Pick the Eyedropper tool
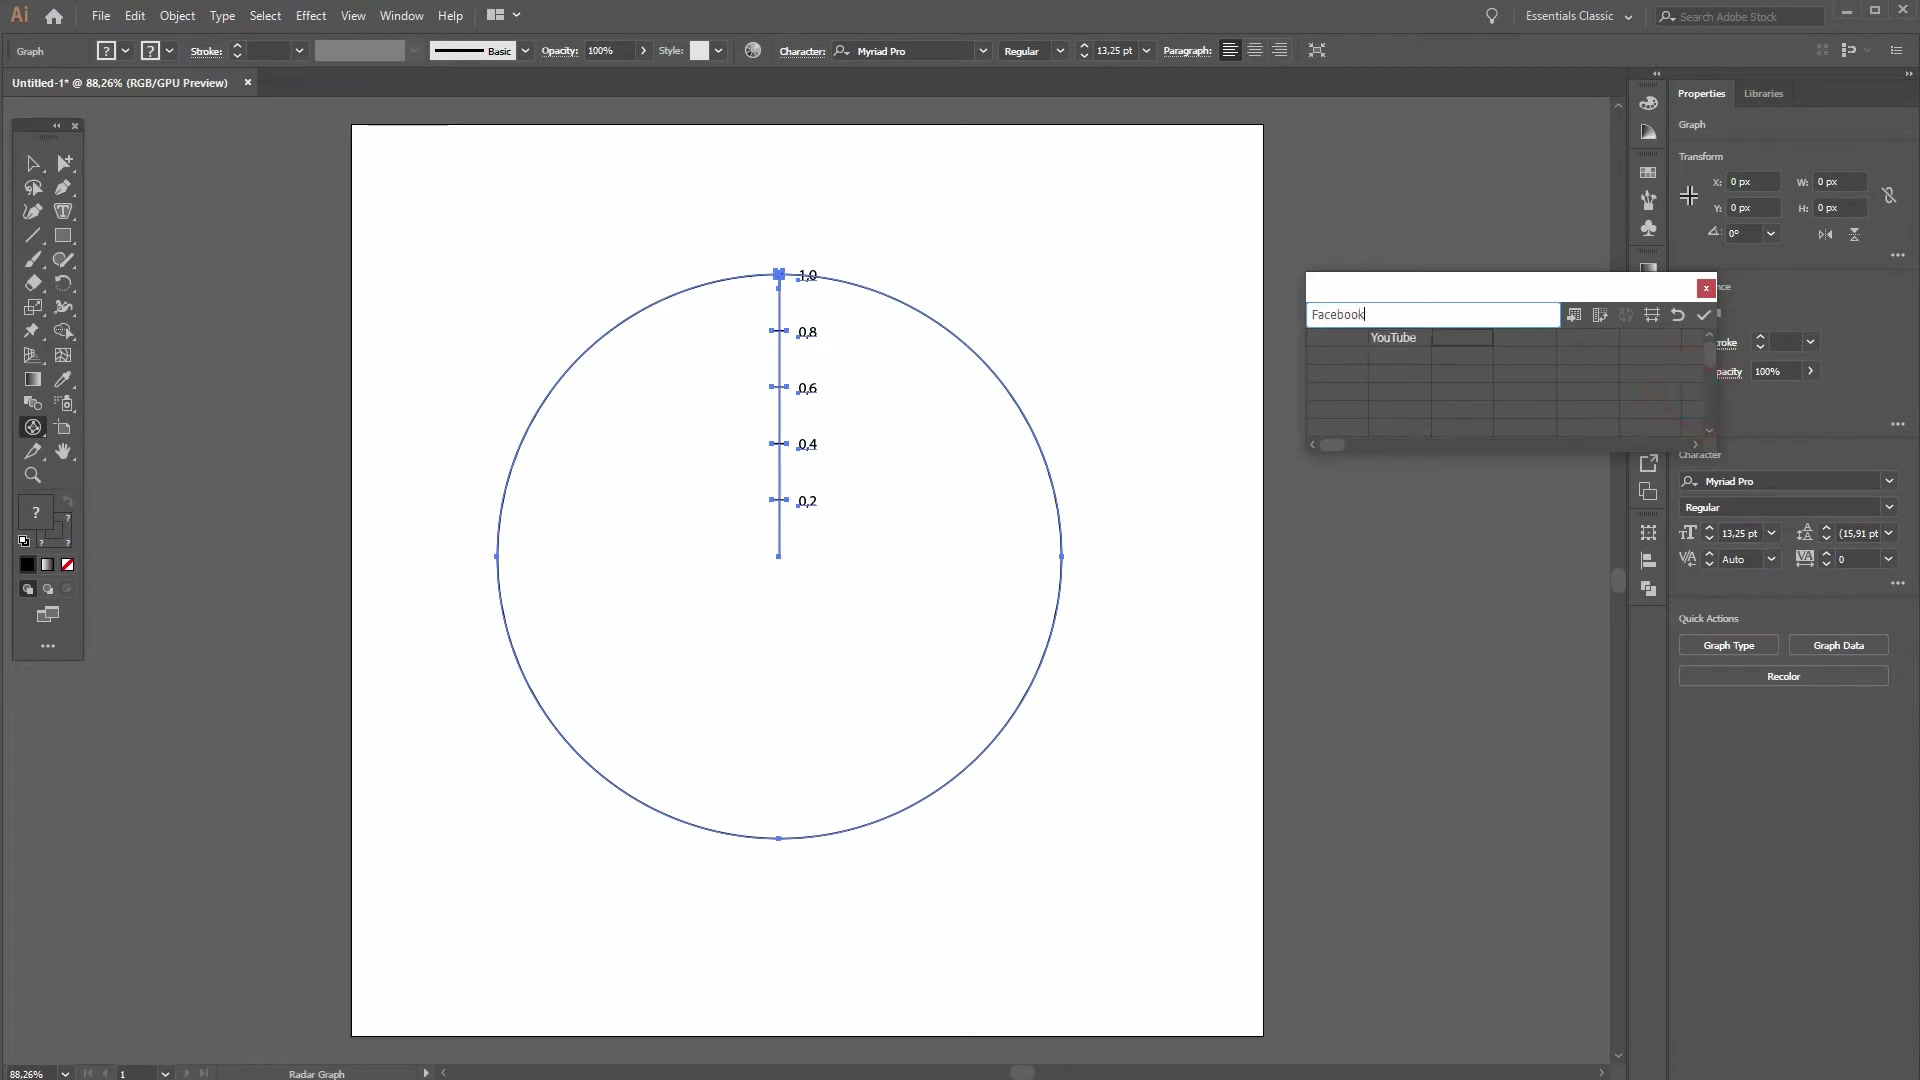 coord(63,380)
